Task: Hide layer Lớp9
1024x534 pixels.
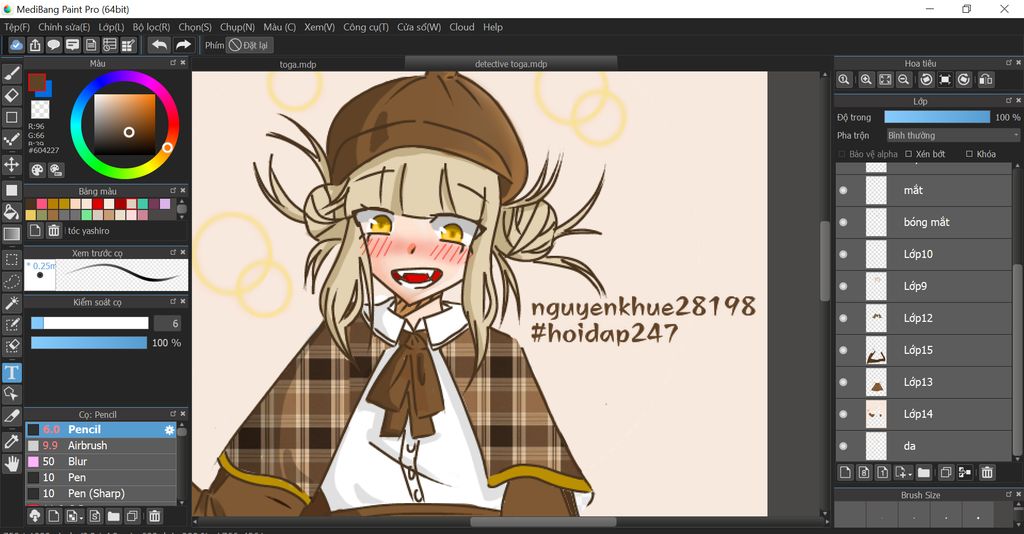Action: pyautogui.click(x=843, y=286)
